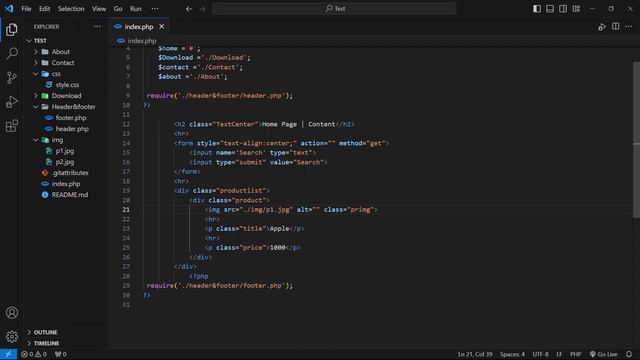Place cursor on line 21 img tag

pos(291,210)
